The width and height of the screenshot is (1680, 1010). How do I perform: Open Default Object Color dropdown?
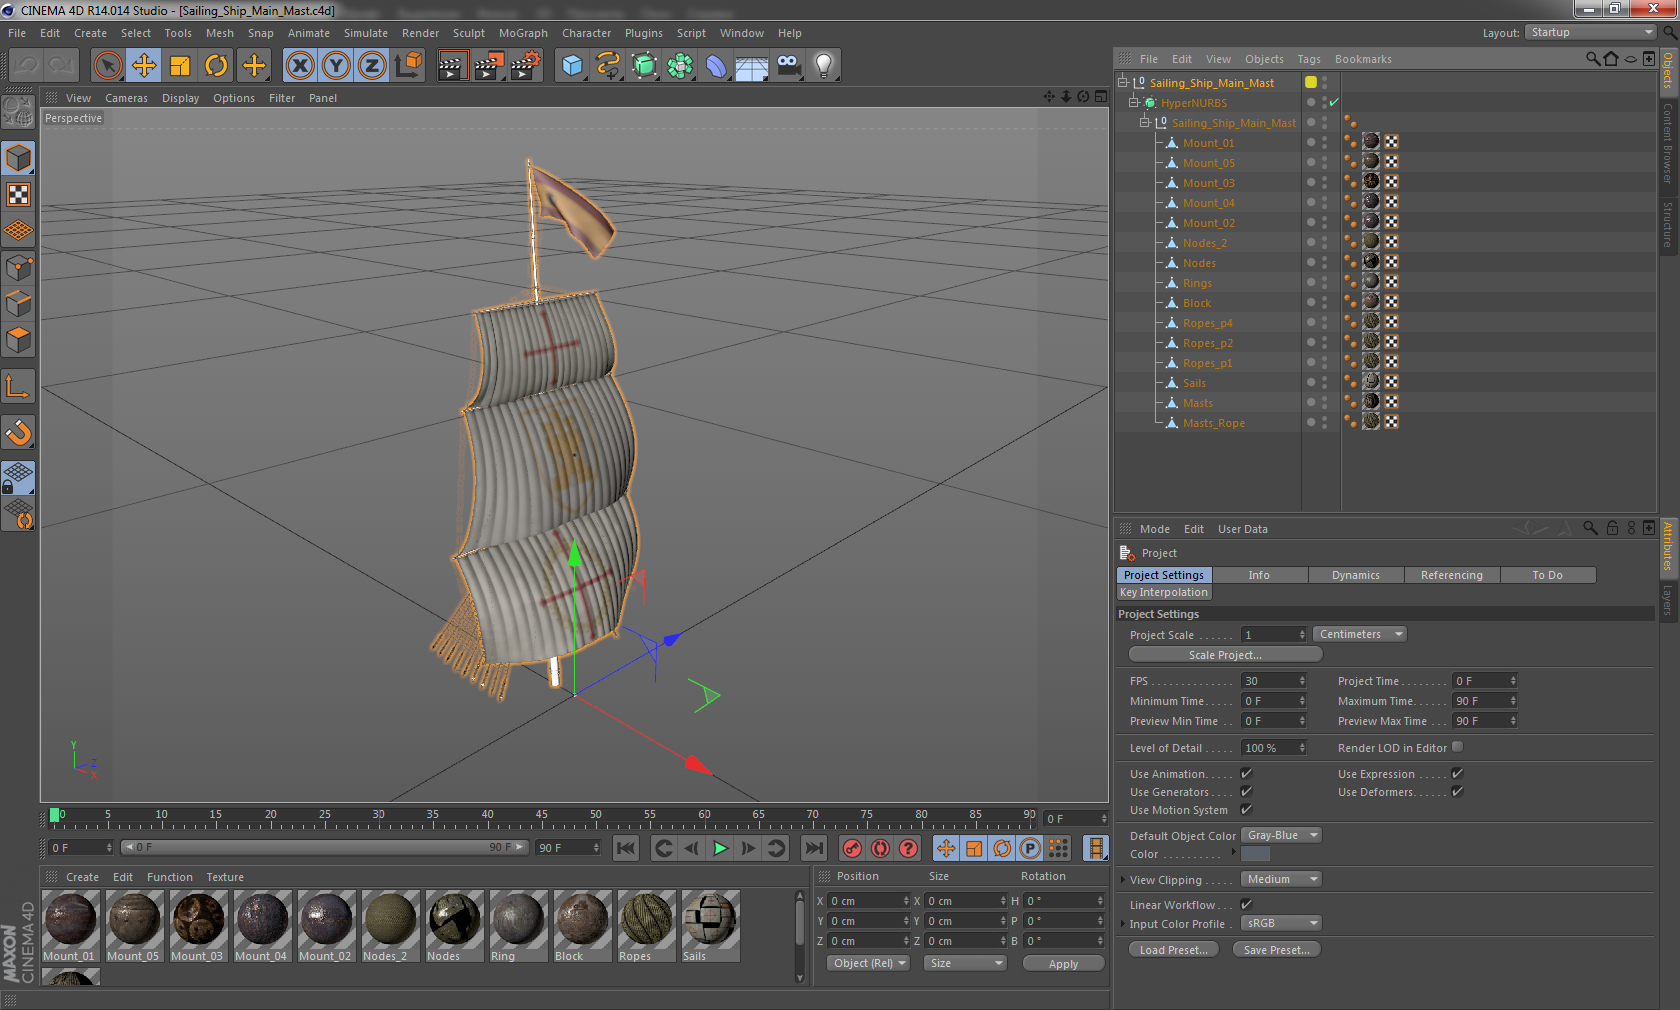(1281, 835)
